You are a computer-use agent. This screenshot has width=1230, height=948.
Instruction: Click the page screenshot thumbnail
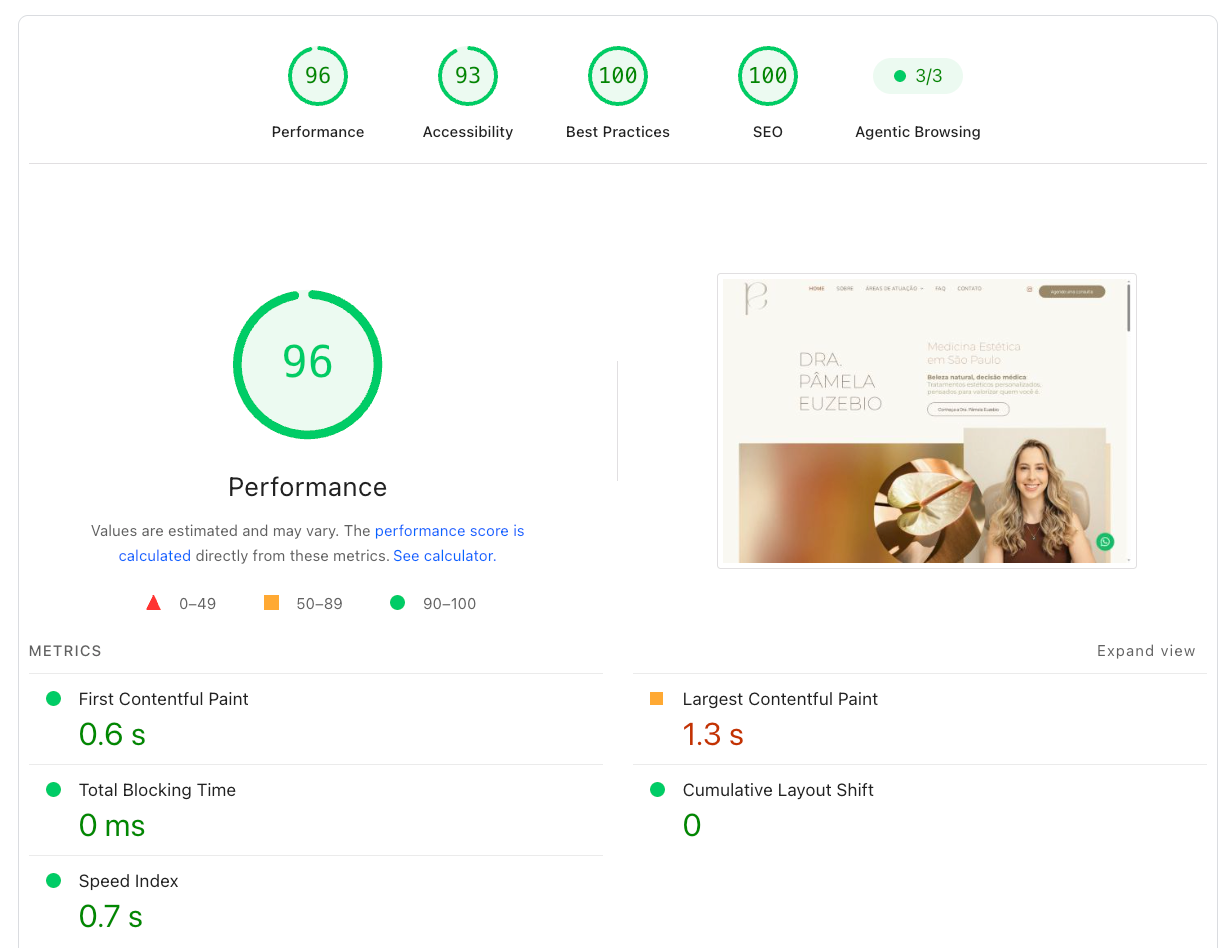coord(927,421)
